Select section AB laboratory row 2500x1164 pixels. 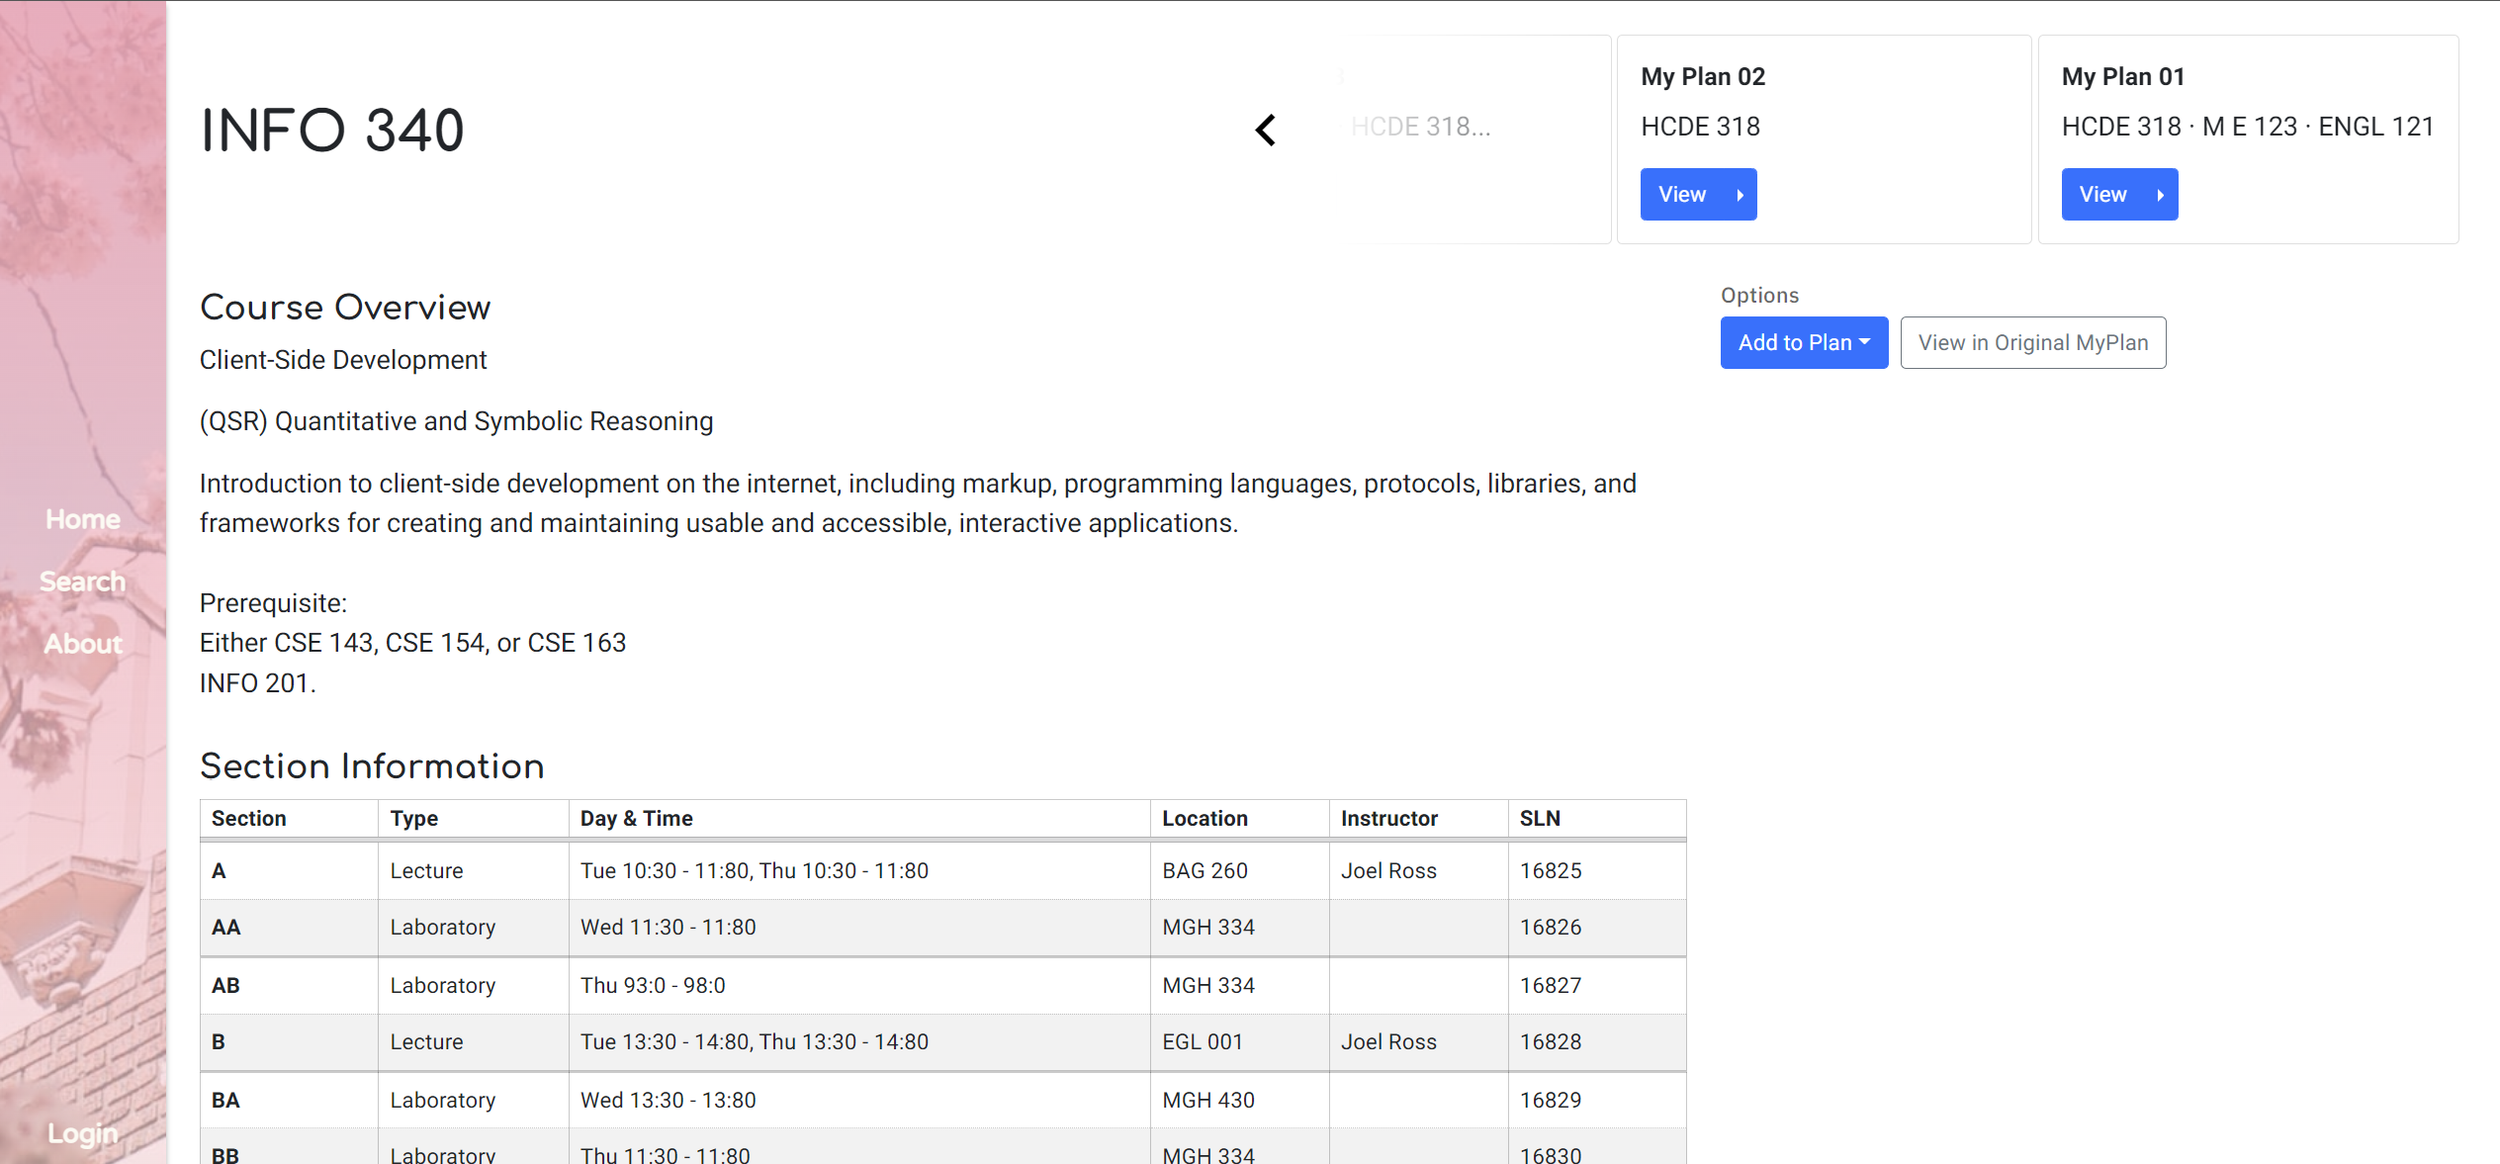[x=942, y=985]
